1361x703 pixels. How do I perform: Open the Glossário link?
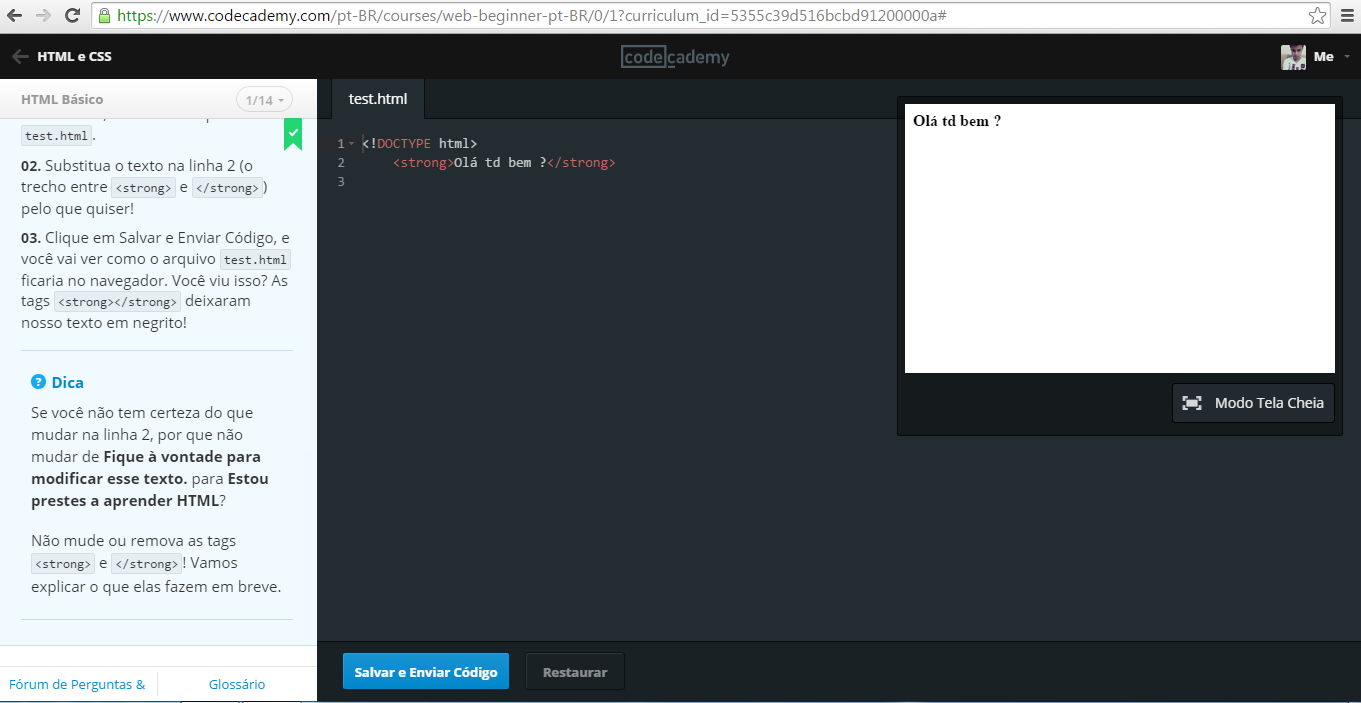point(236,684)
